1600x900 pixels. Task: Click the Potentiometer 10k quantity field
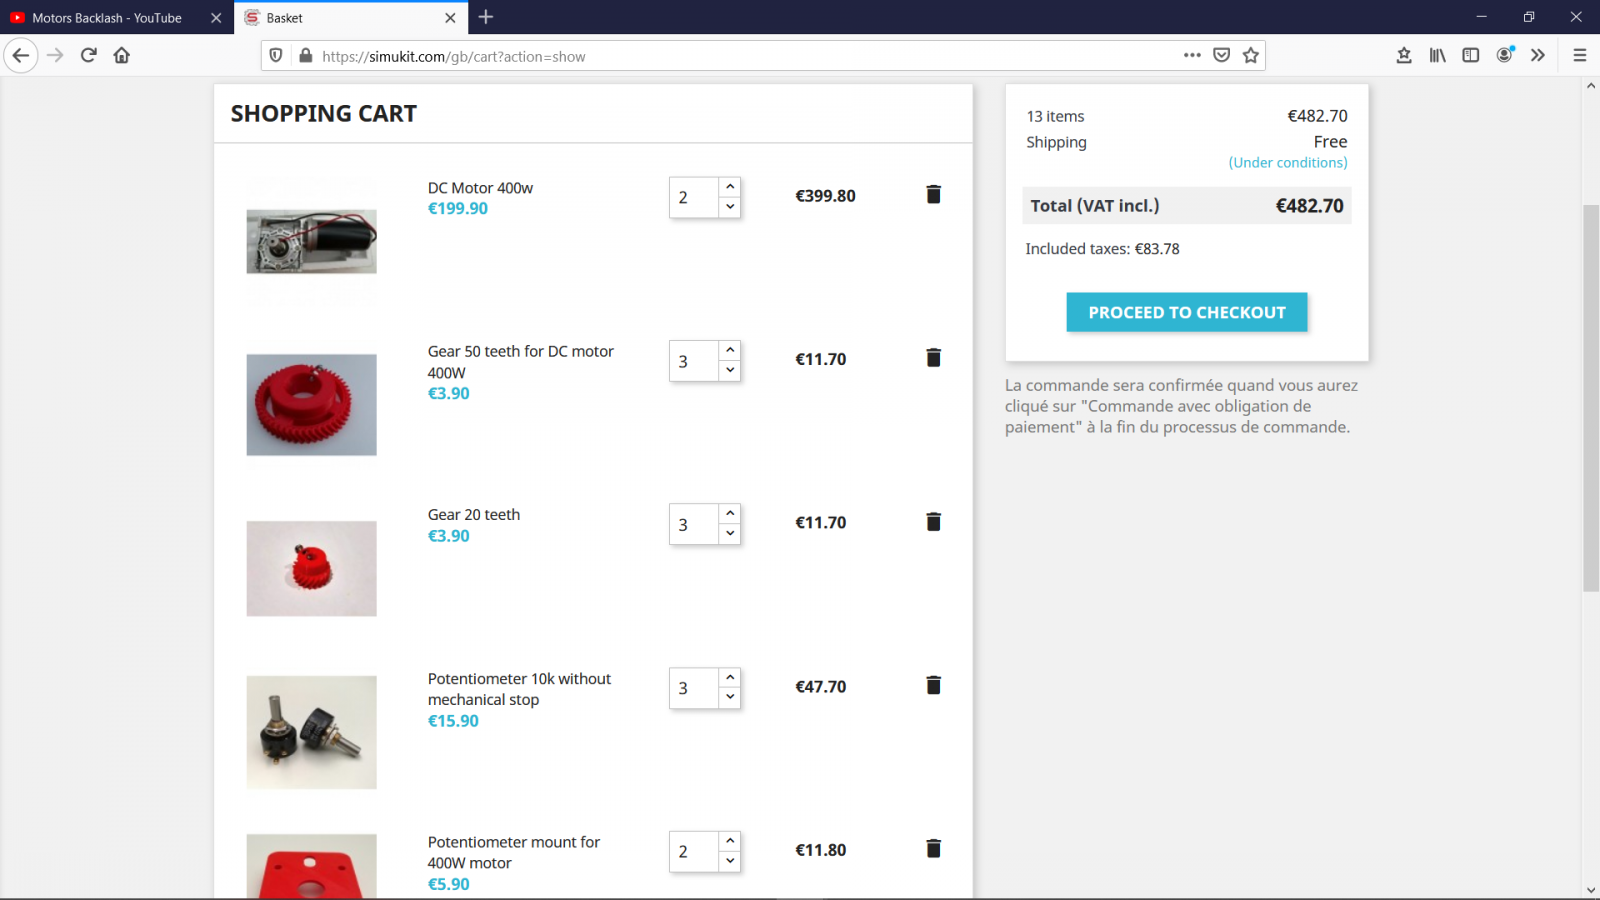pyautogui.click(x=694, y=688)
